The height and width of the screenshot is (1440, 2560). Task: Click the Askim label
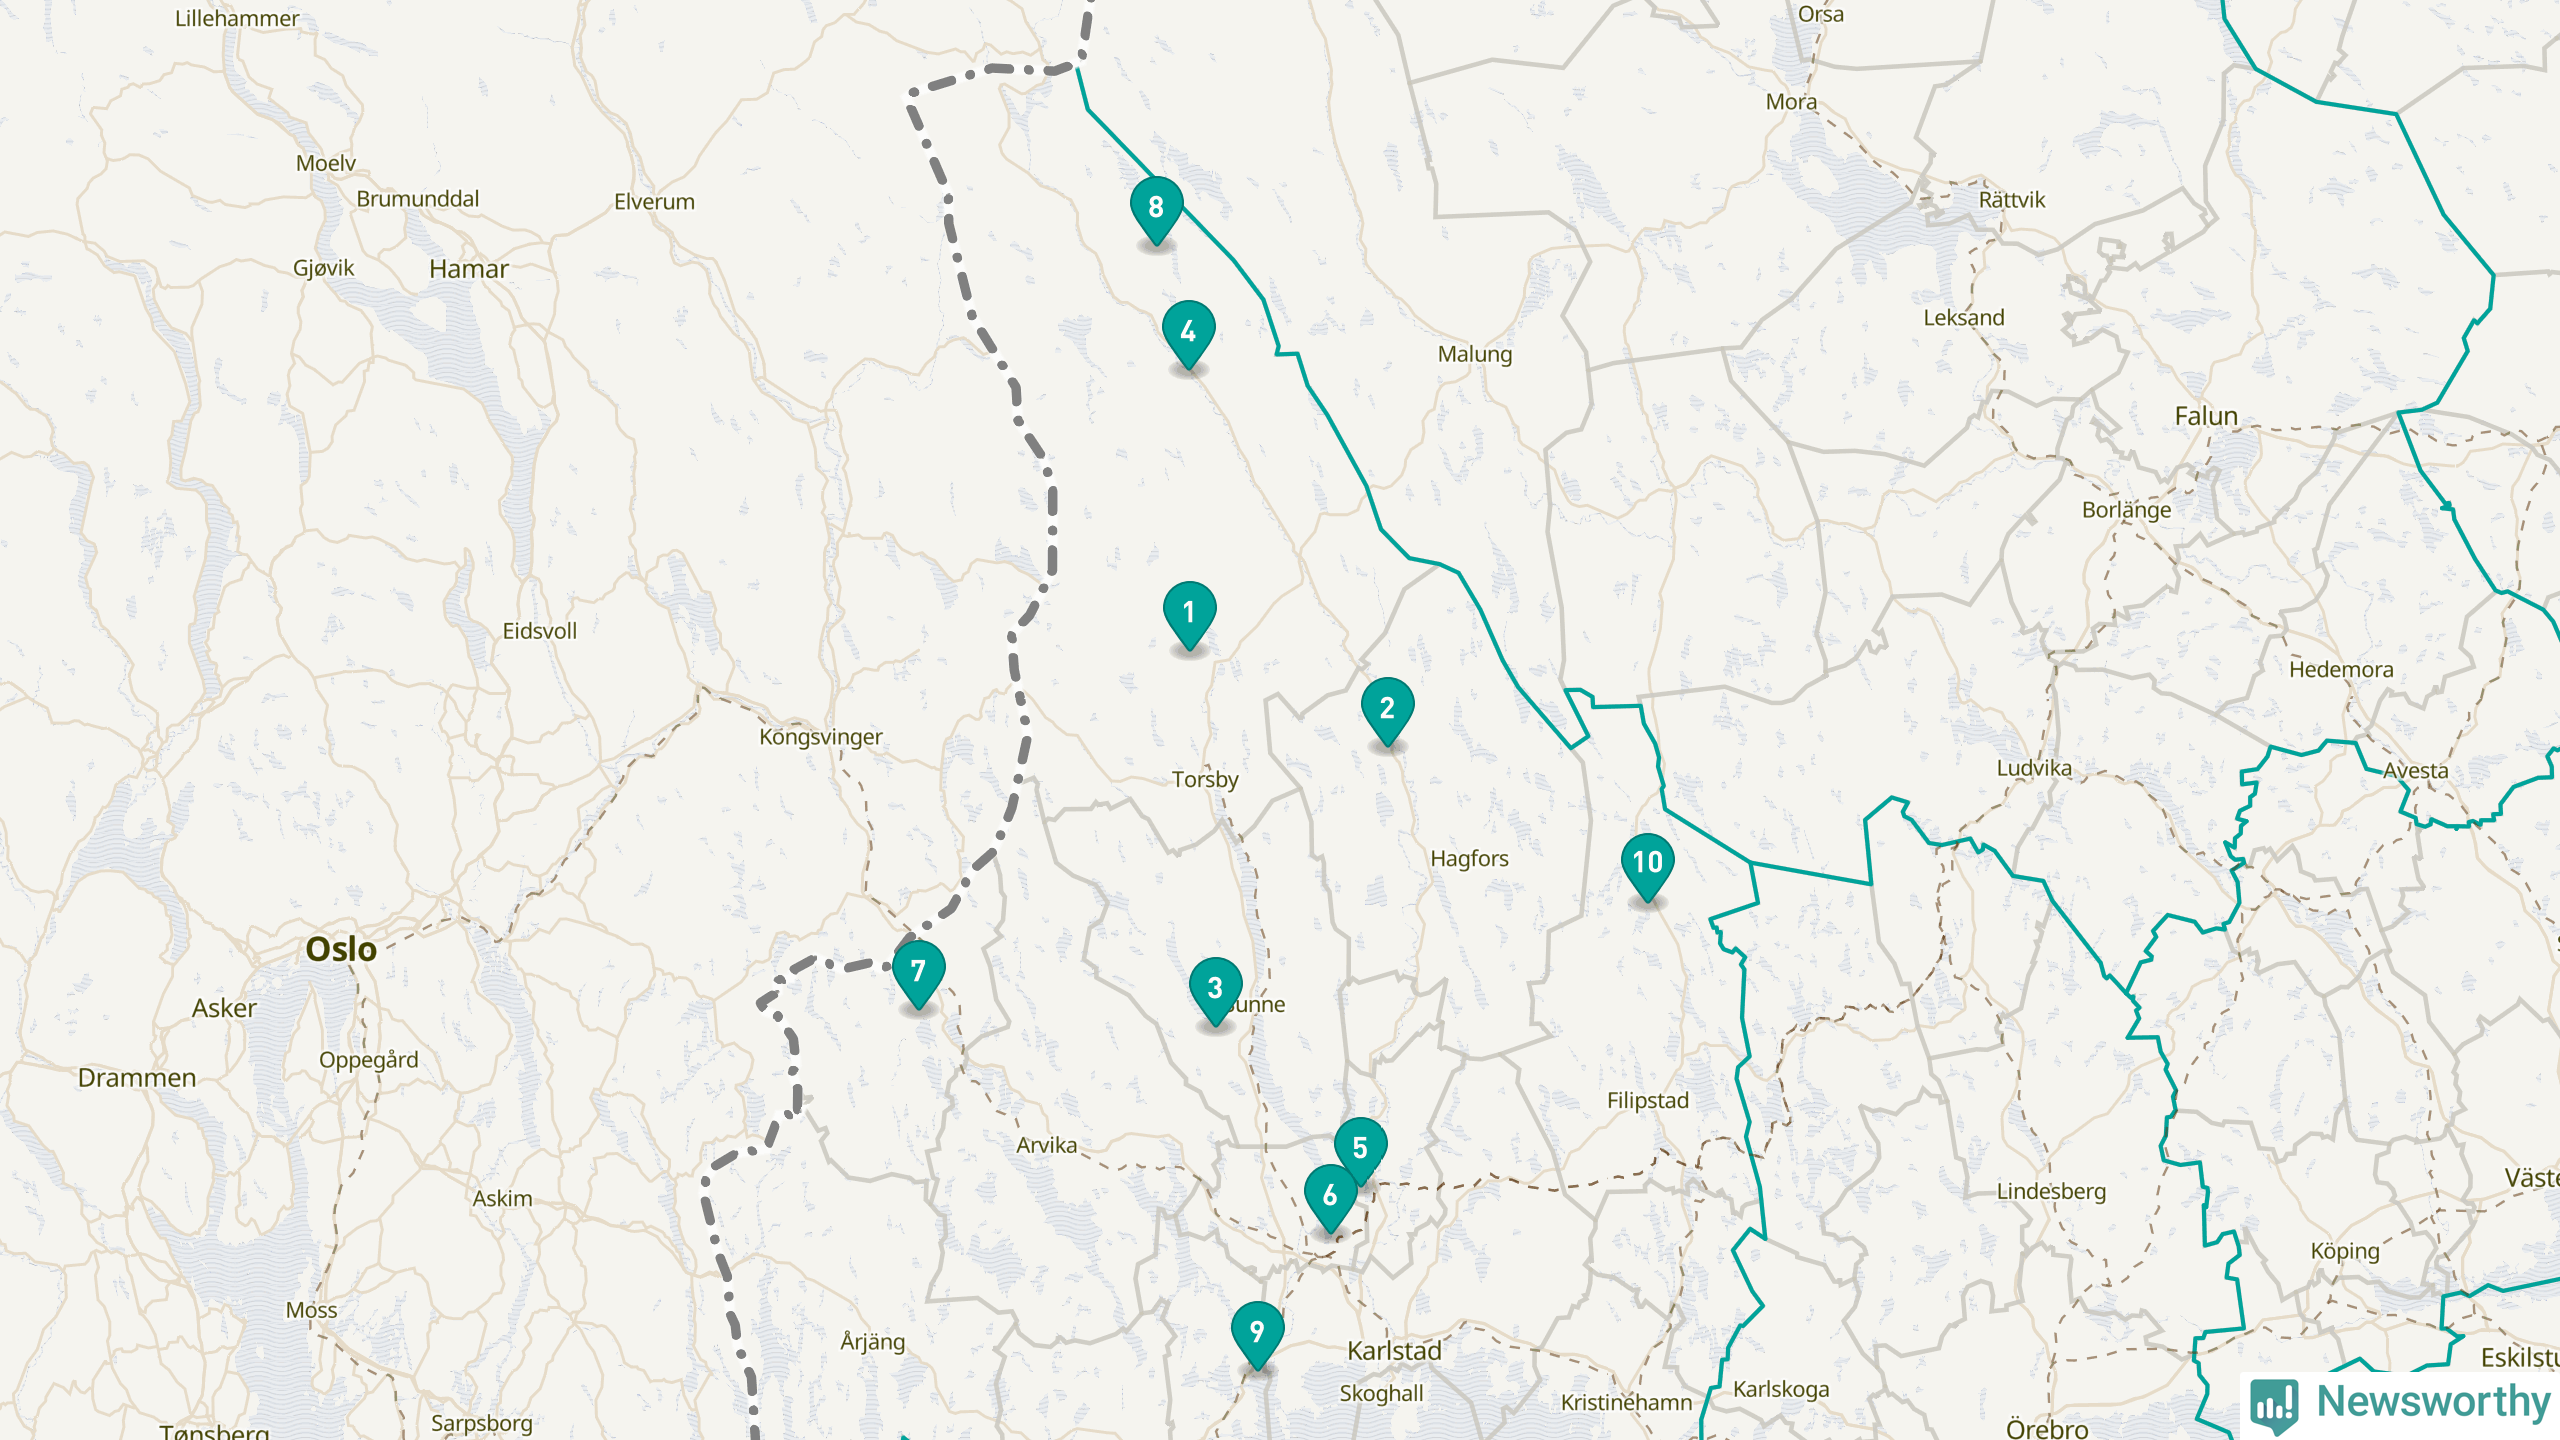click(x=502, y=1198)
